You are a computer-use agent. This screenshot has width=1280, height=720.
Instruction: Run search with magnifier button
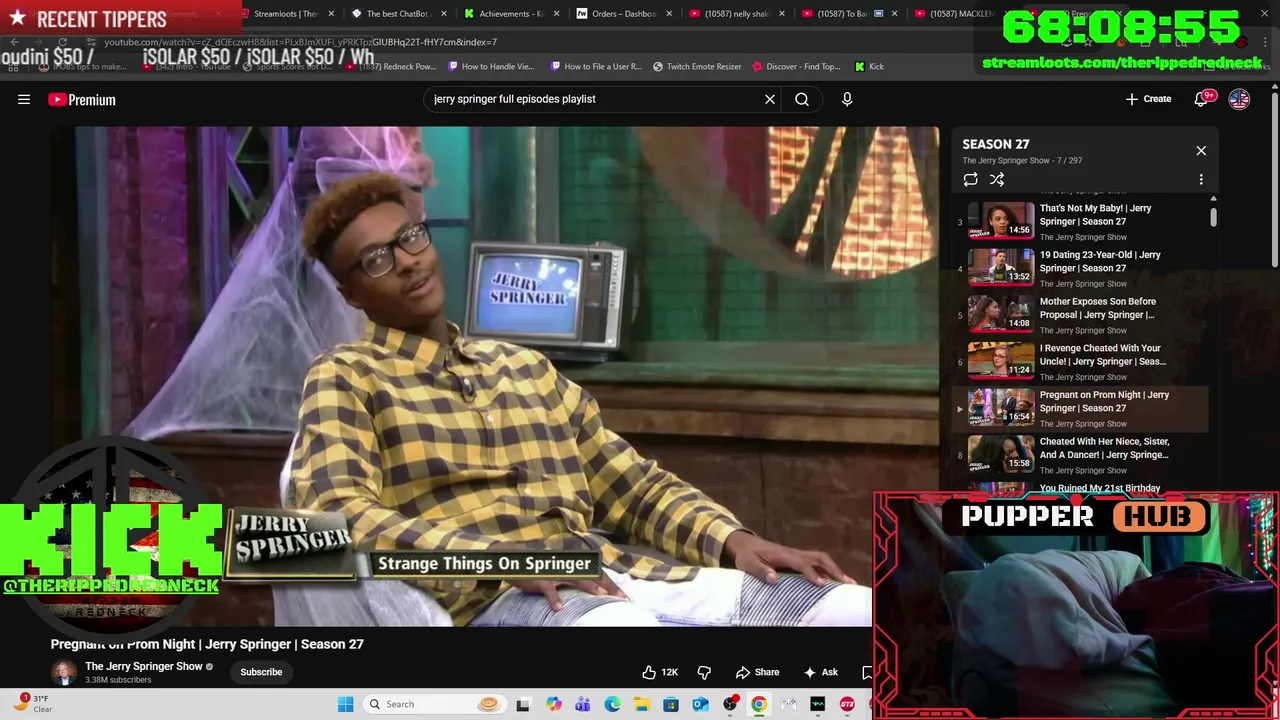tap(802, 99)
